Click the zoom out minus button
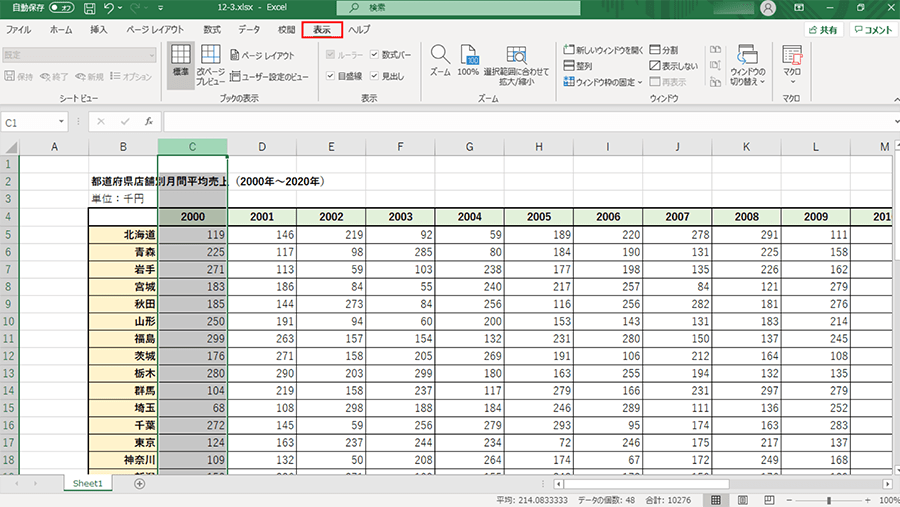 [789, 500]
